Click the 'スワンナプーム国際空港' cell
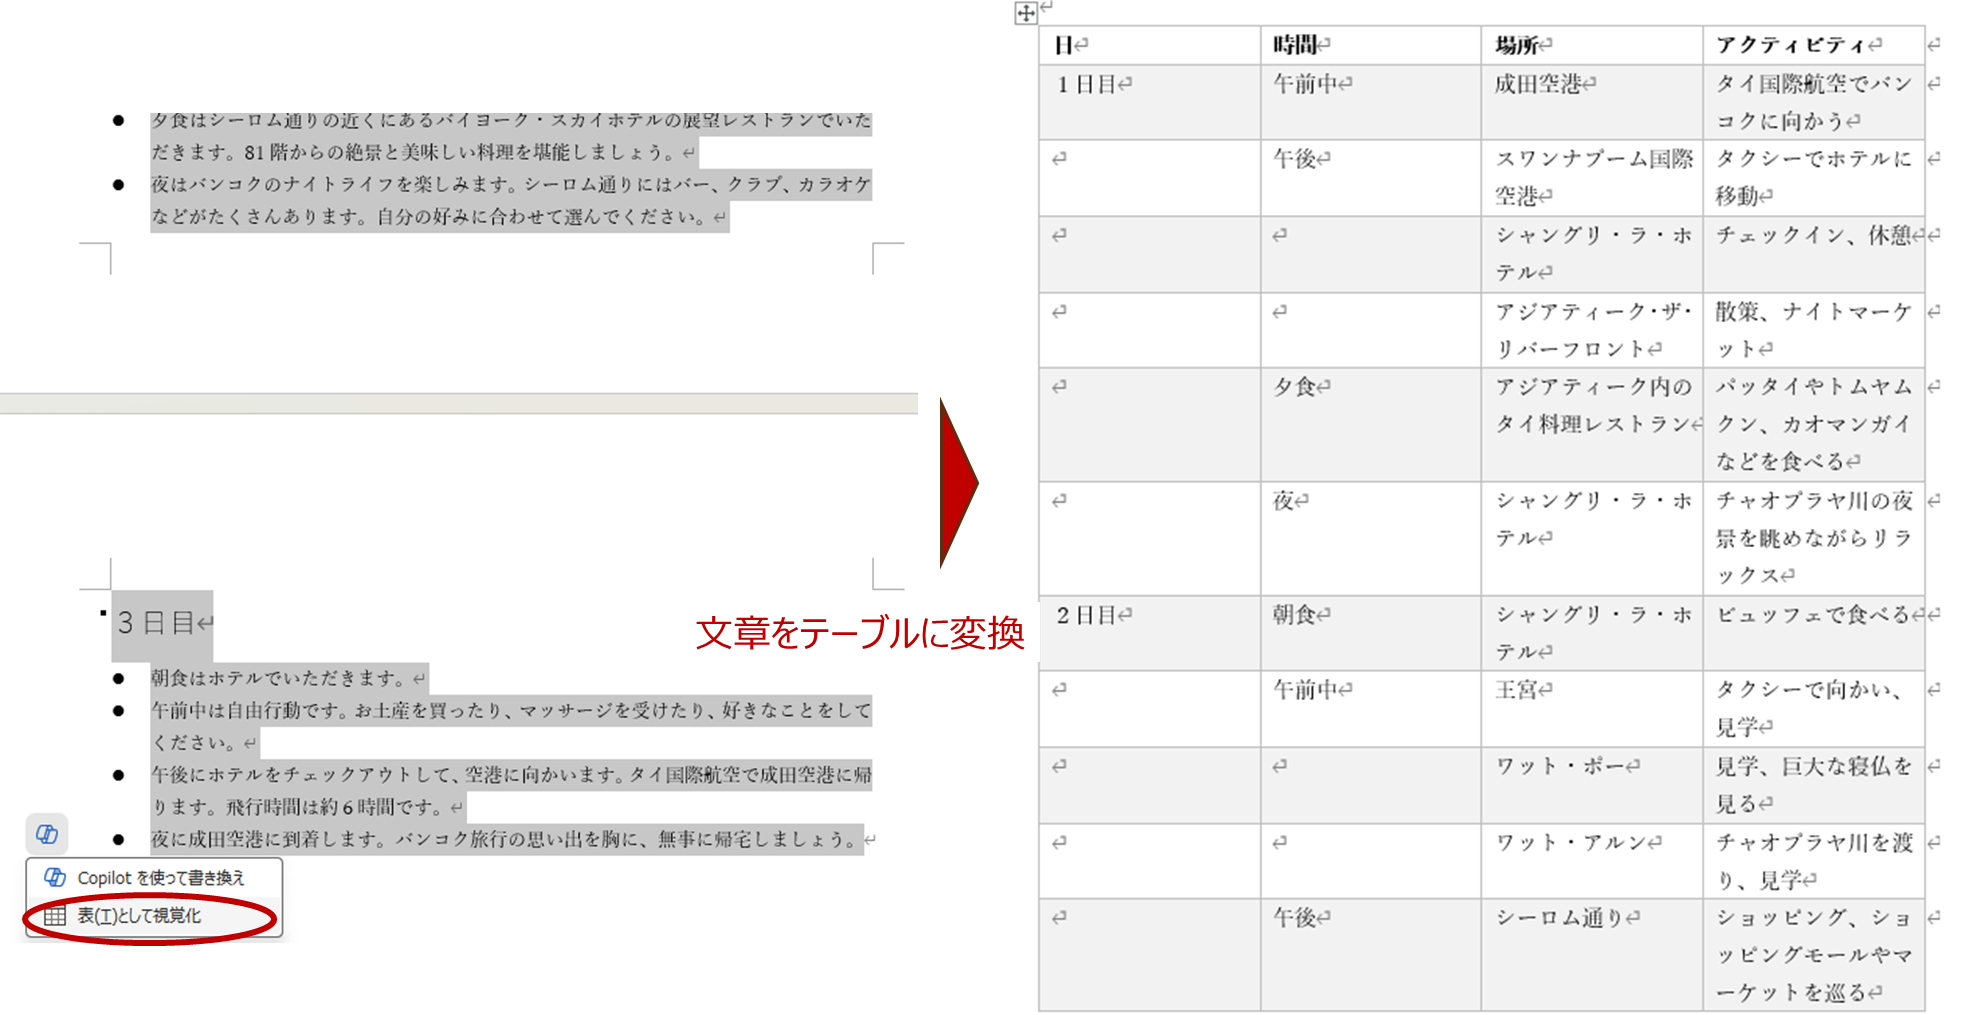The width and height of the screenshot is (1979, 1015). click(1592, 178)
